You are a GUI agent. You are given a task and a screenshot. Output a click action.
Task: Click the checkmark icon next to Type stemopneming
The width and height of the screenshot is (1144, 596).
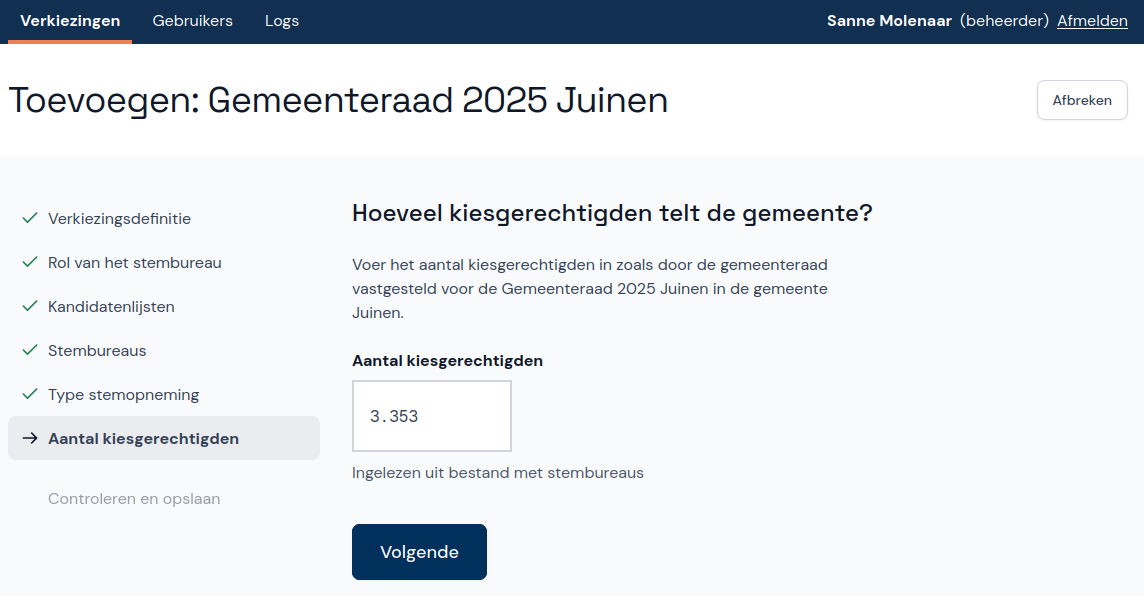[30, 394]
